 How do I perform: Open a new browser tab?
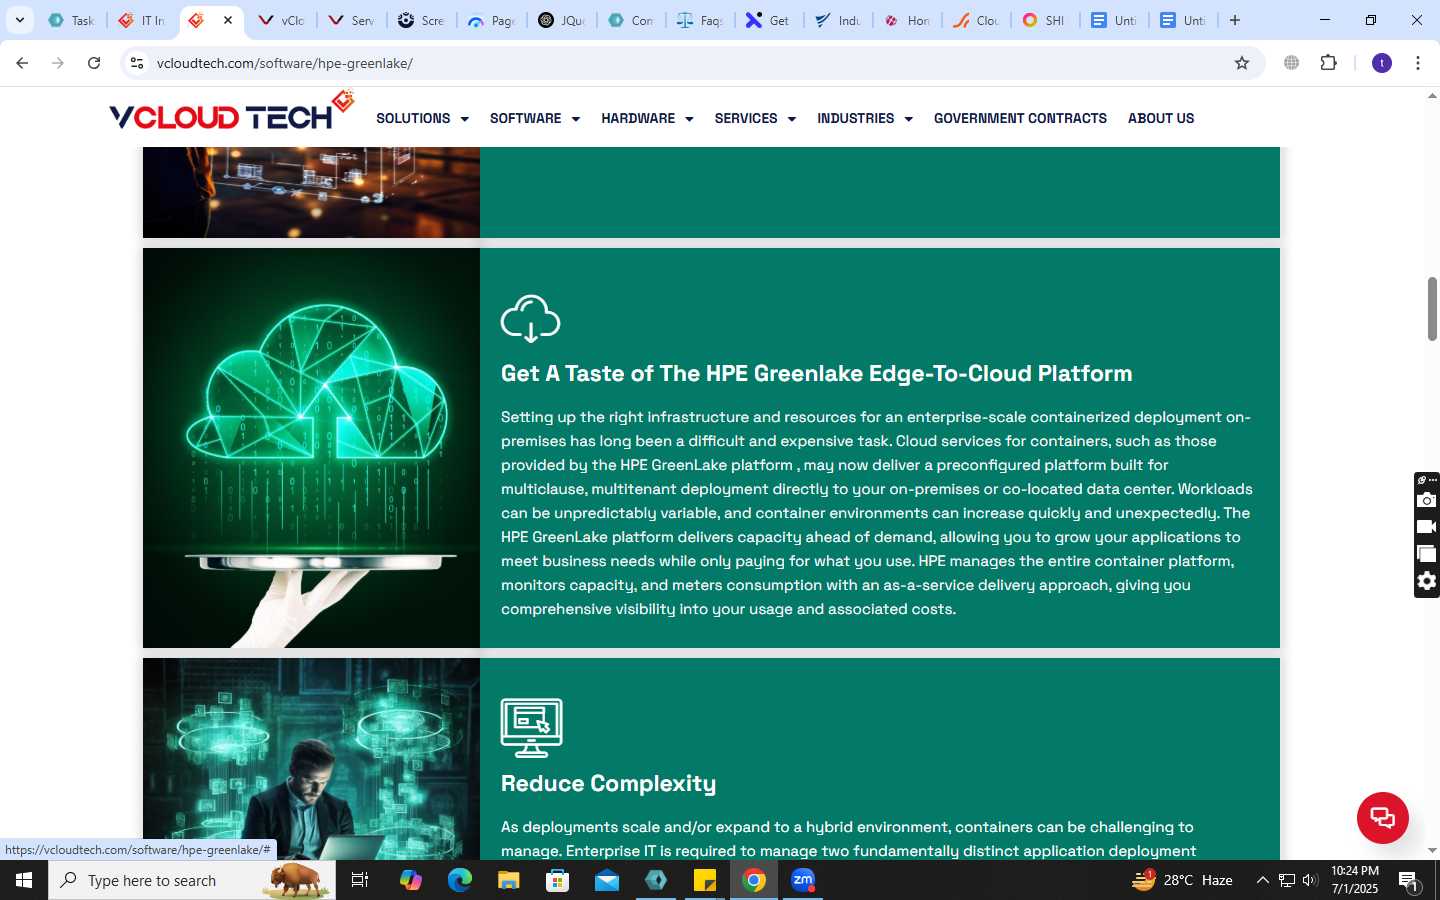(x=1235, y=20)
